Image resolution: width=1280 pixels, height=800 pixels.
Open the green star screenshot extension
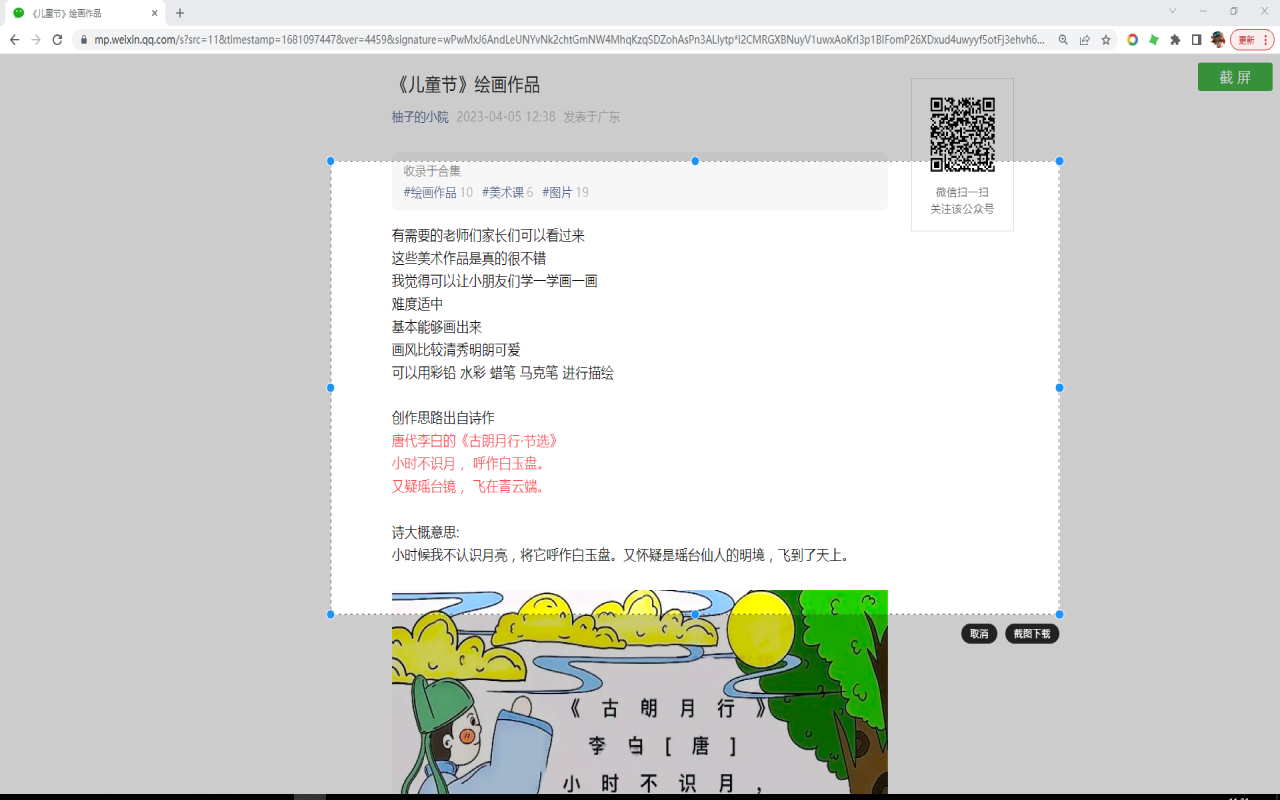click(x=1154, y=40)
